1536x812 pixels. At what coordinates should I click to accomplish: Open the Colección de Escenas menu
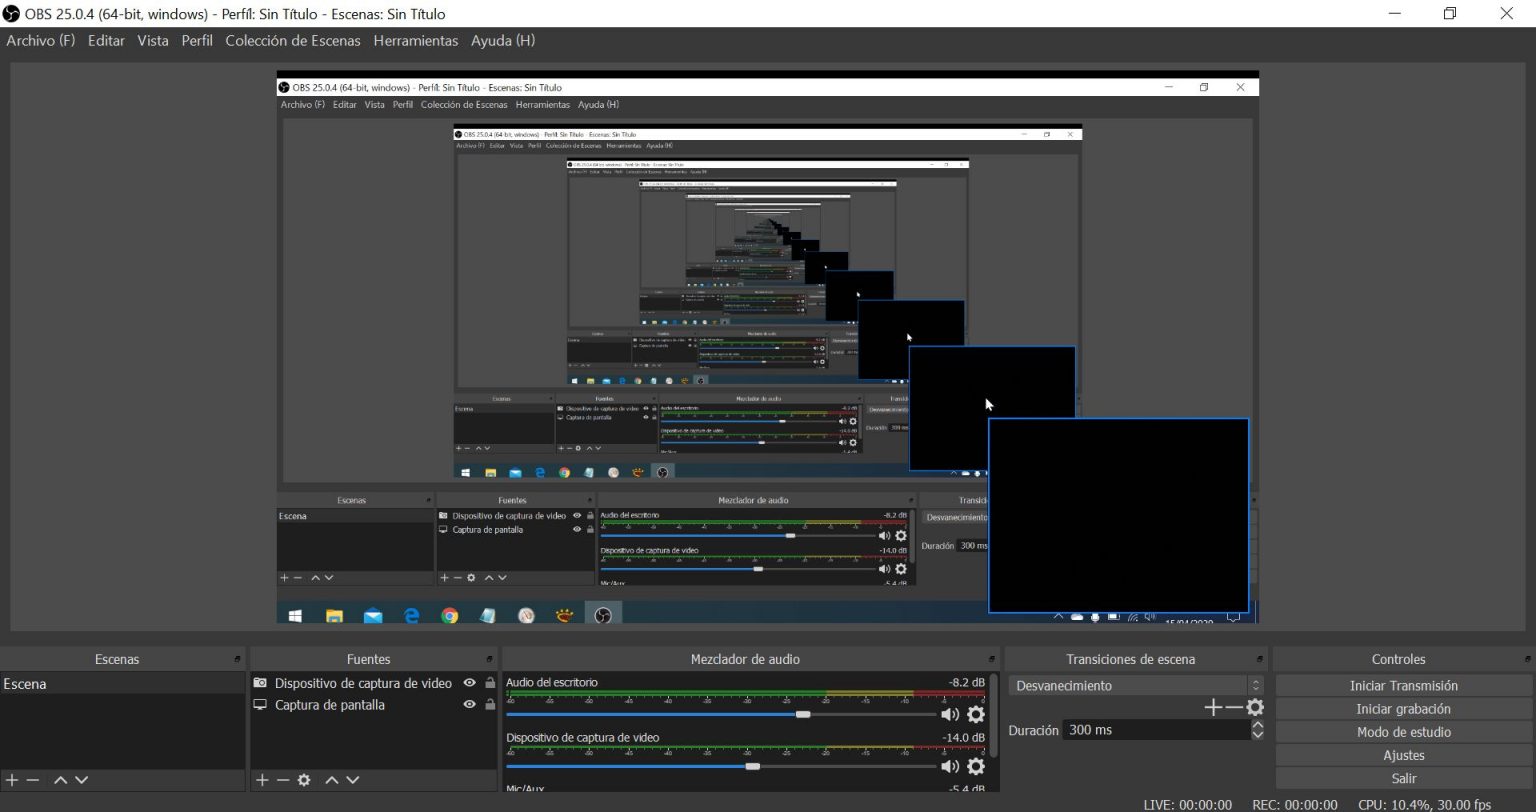point(293,41)
